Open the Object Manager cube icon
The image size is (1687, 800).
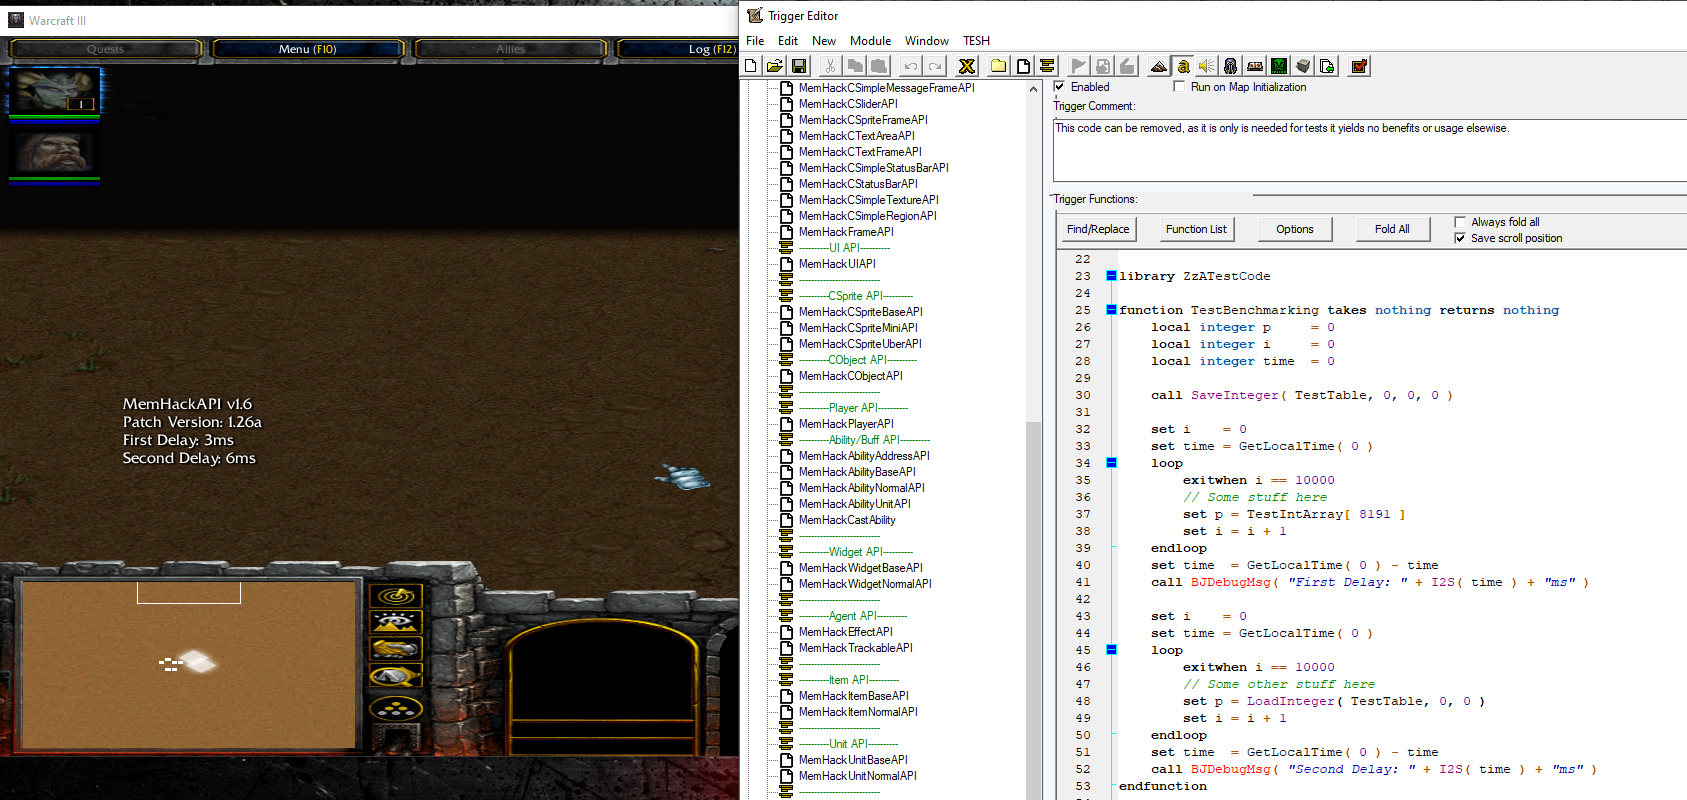(1303, 66)
